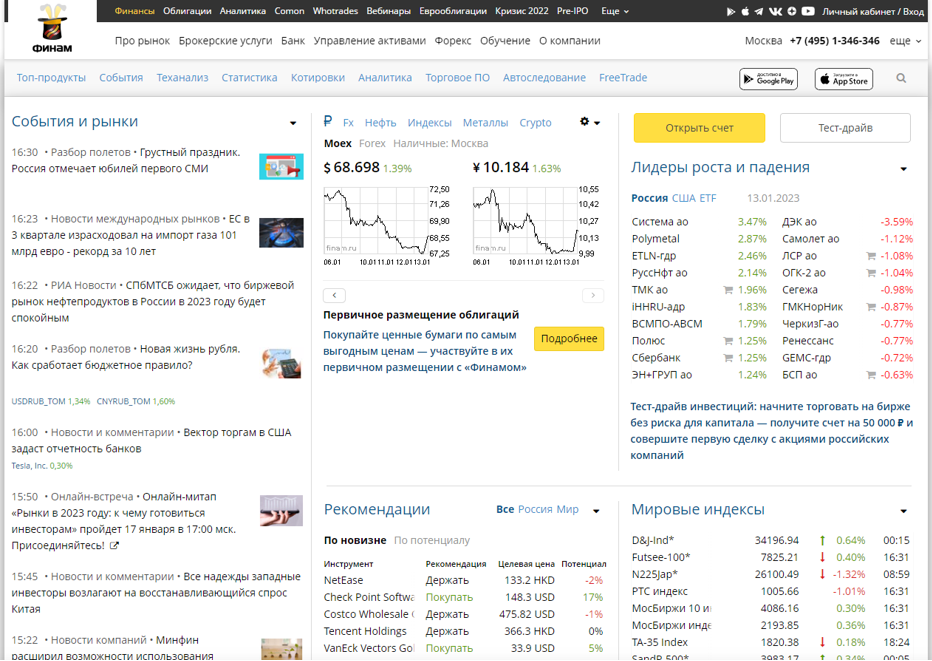Viewport: 932px width, 661px height.
Task: Open the Google Play icon in top bar
Action: 731,11
